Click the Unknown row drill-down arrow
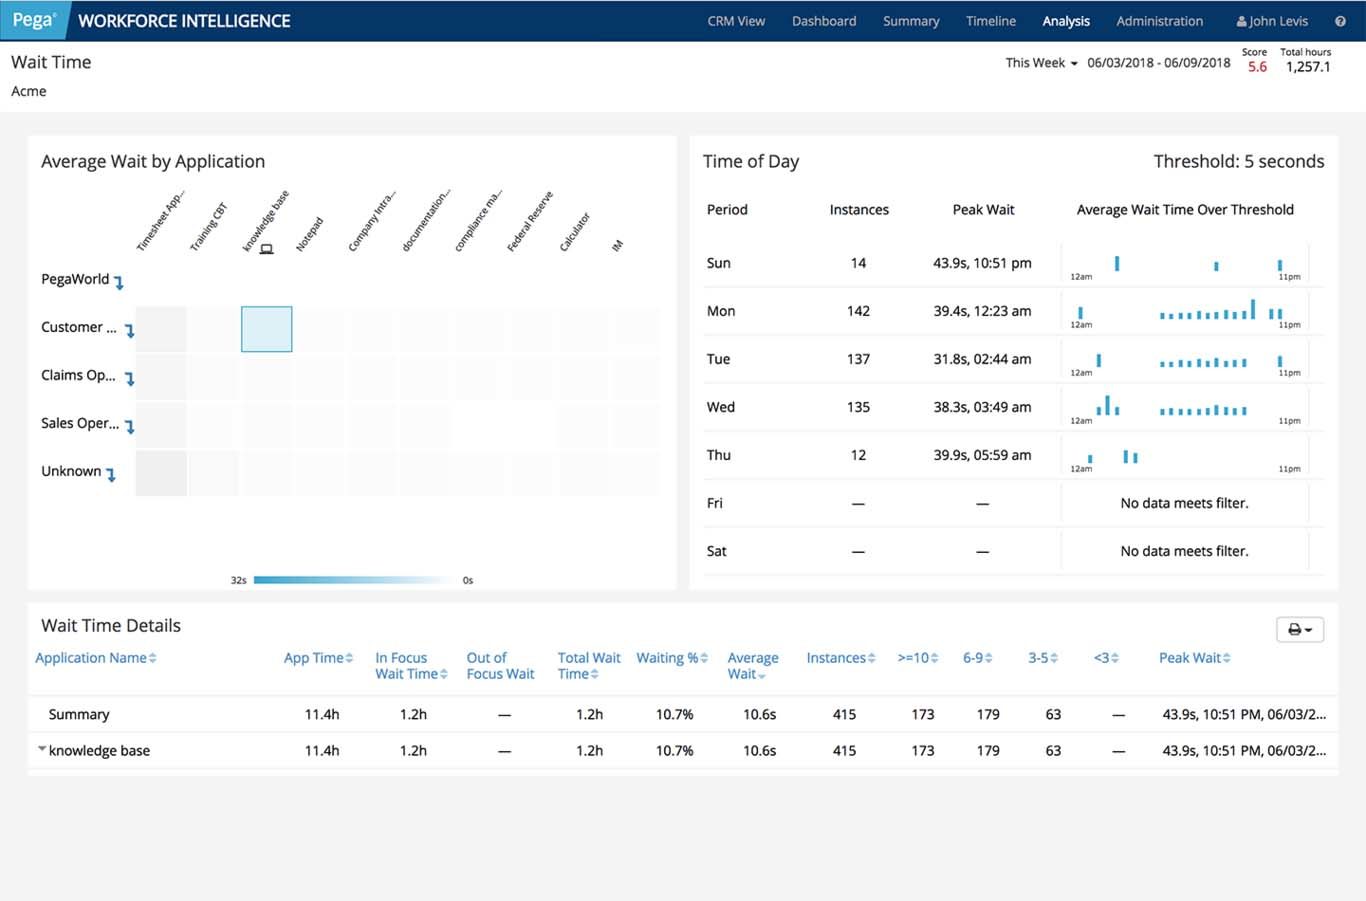This screenshot has width=1366, height=901. (111, 475)
